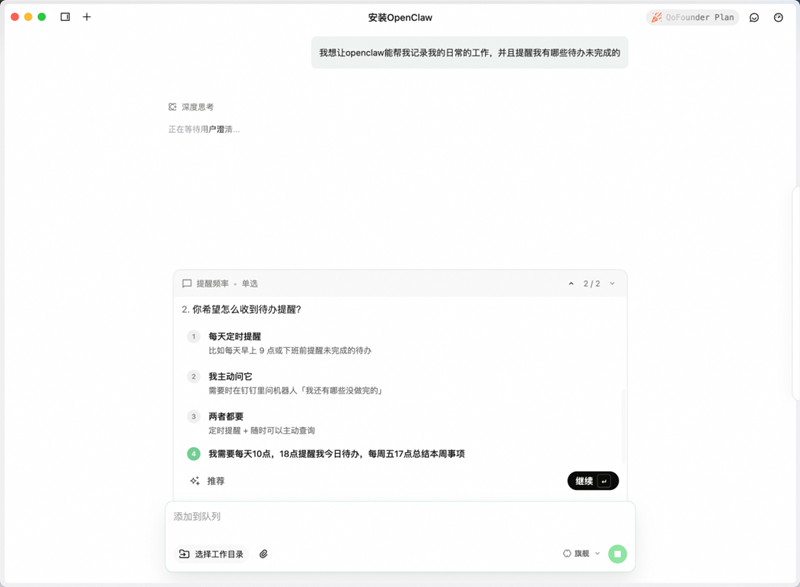Expand the 深度思考 thinking section

(x=191, y=107)
